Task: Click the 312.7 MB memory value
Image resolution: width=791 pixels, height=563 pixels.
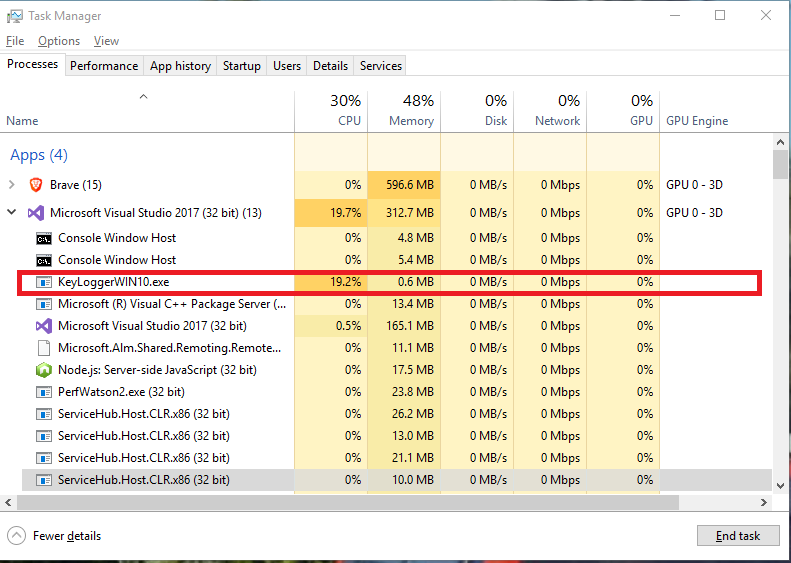Action: click(x=410, y=213)
